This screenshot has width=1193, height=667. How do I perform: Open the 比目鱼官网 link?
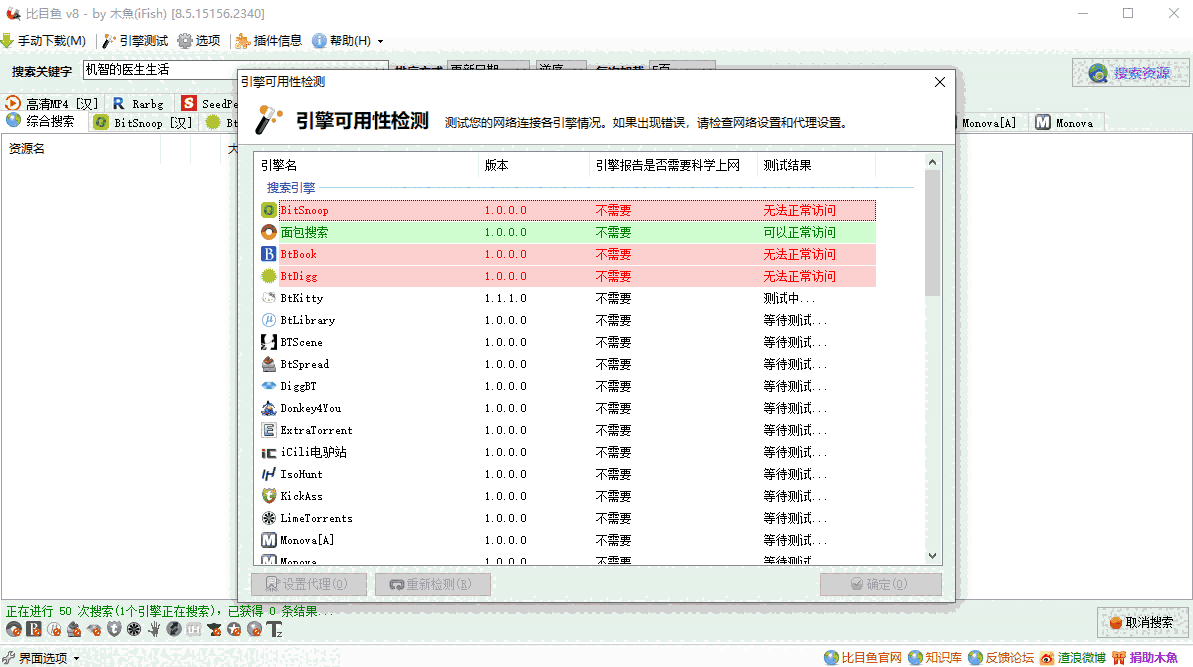(x=863, y=658)
